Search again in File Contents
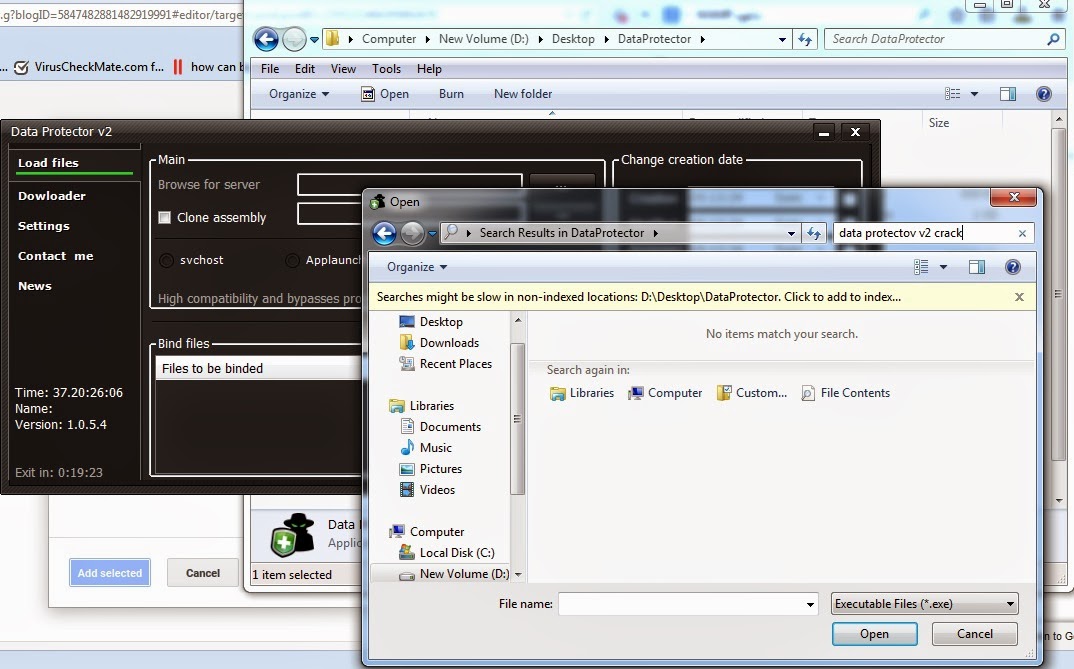Screen dimensions: 1074x669 coord(846,393)
